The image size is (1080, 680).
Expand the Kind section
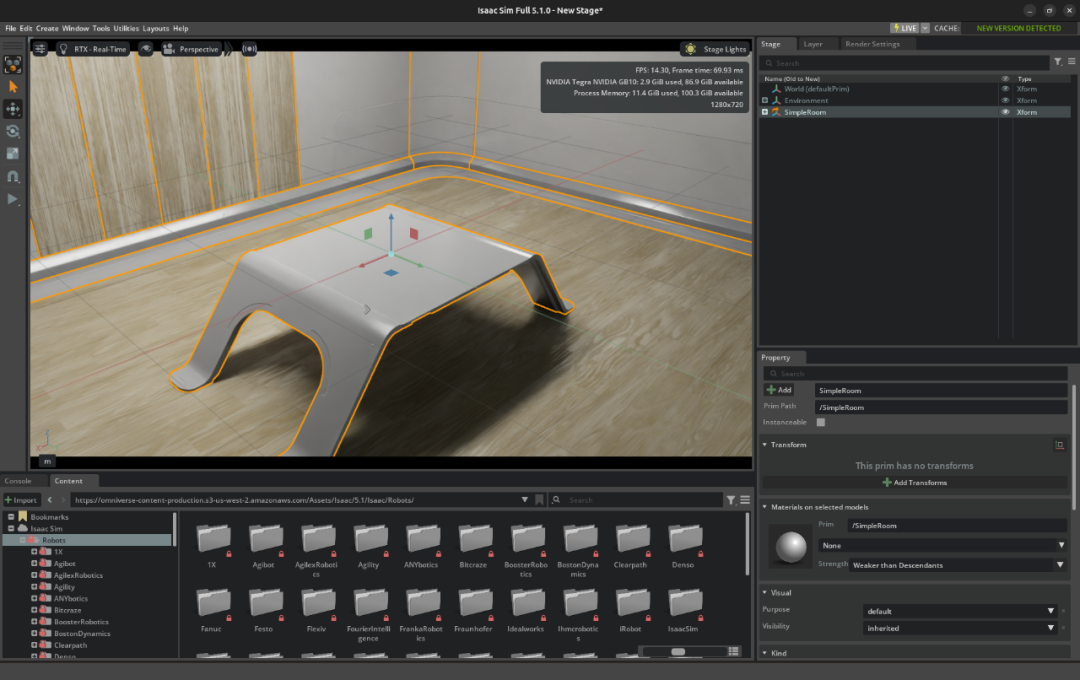[765, 653]
